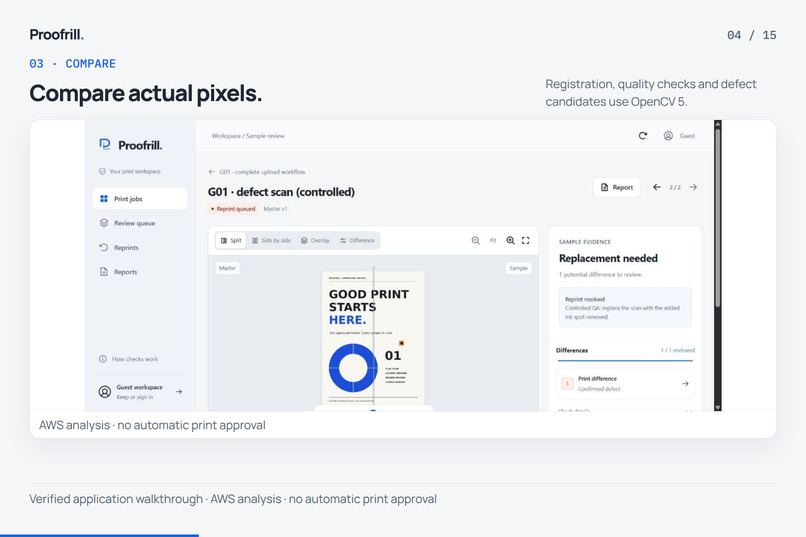Image resolution: width=806 pixels, height=537 pixels.
Task: Click the Reprint resolved note
Action: coord(625,308)
